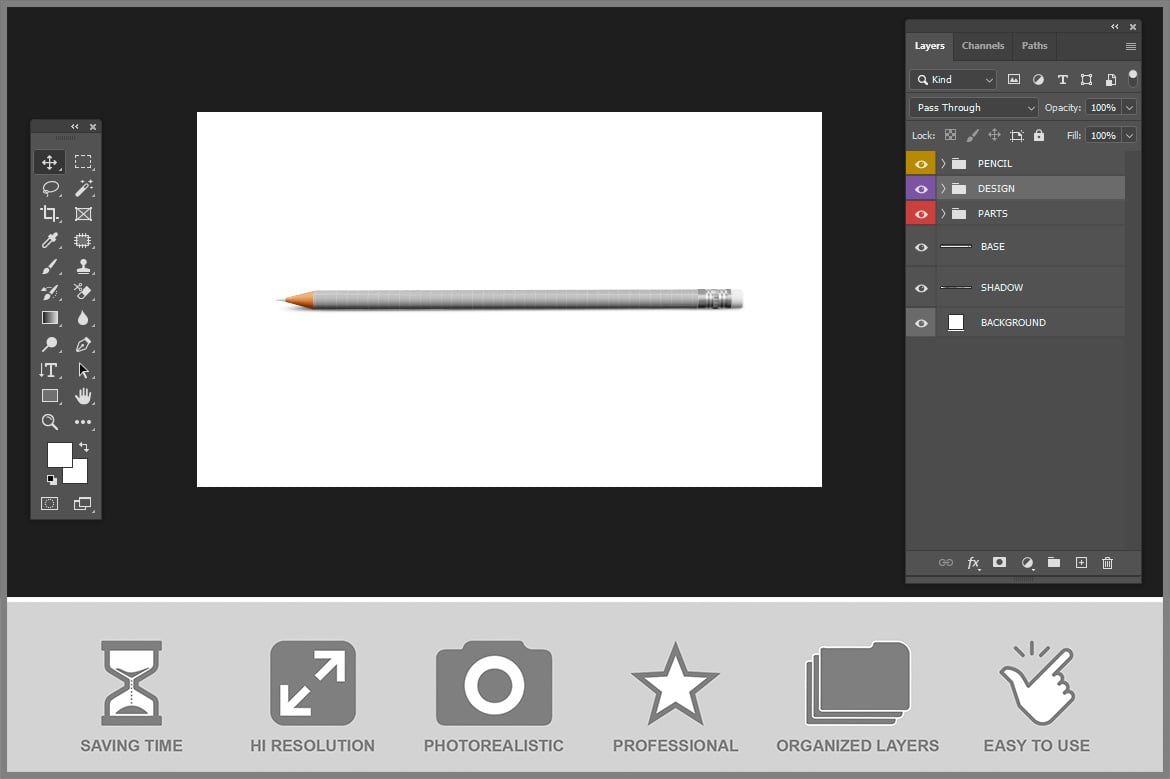Add a layer style with fx
Screen dimensions: 1170x779
click(973, 563)
